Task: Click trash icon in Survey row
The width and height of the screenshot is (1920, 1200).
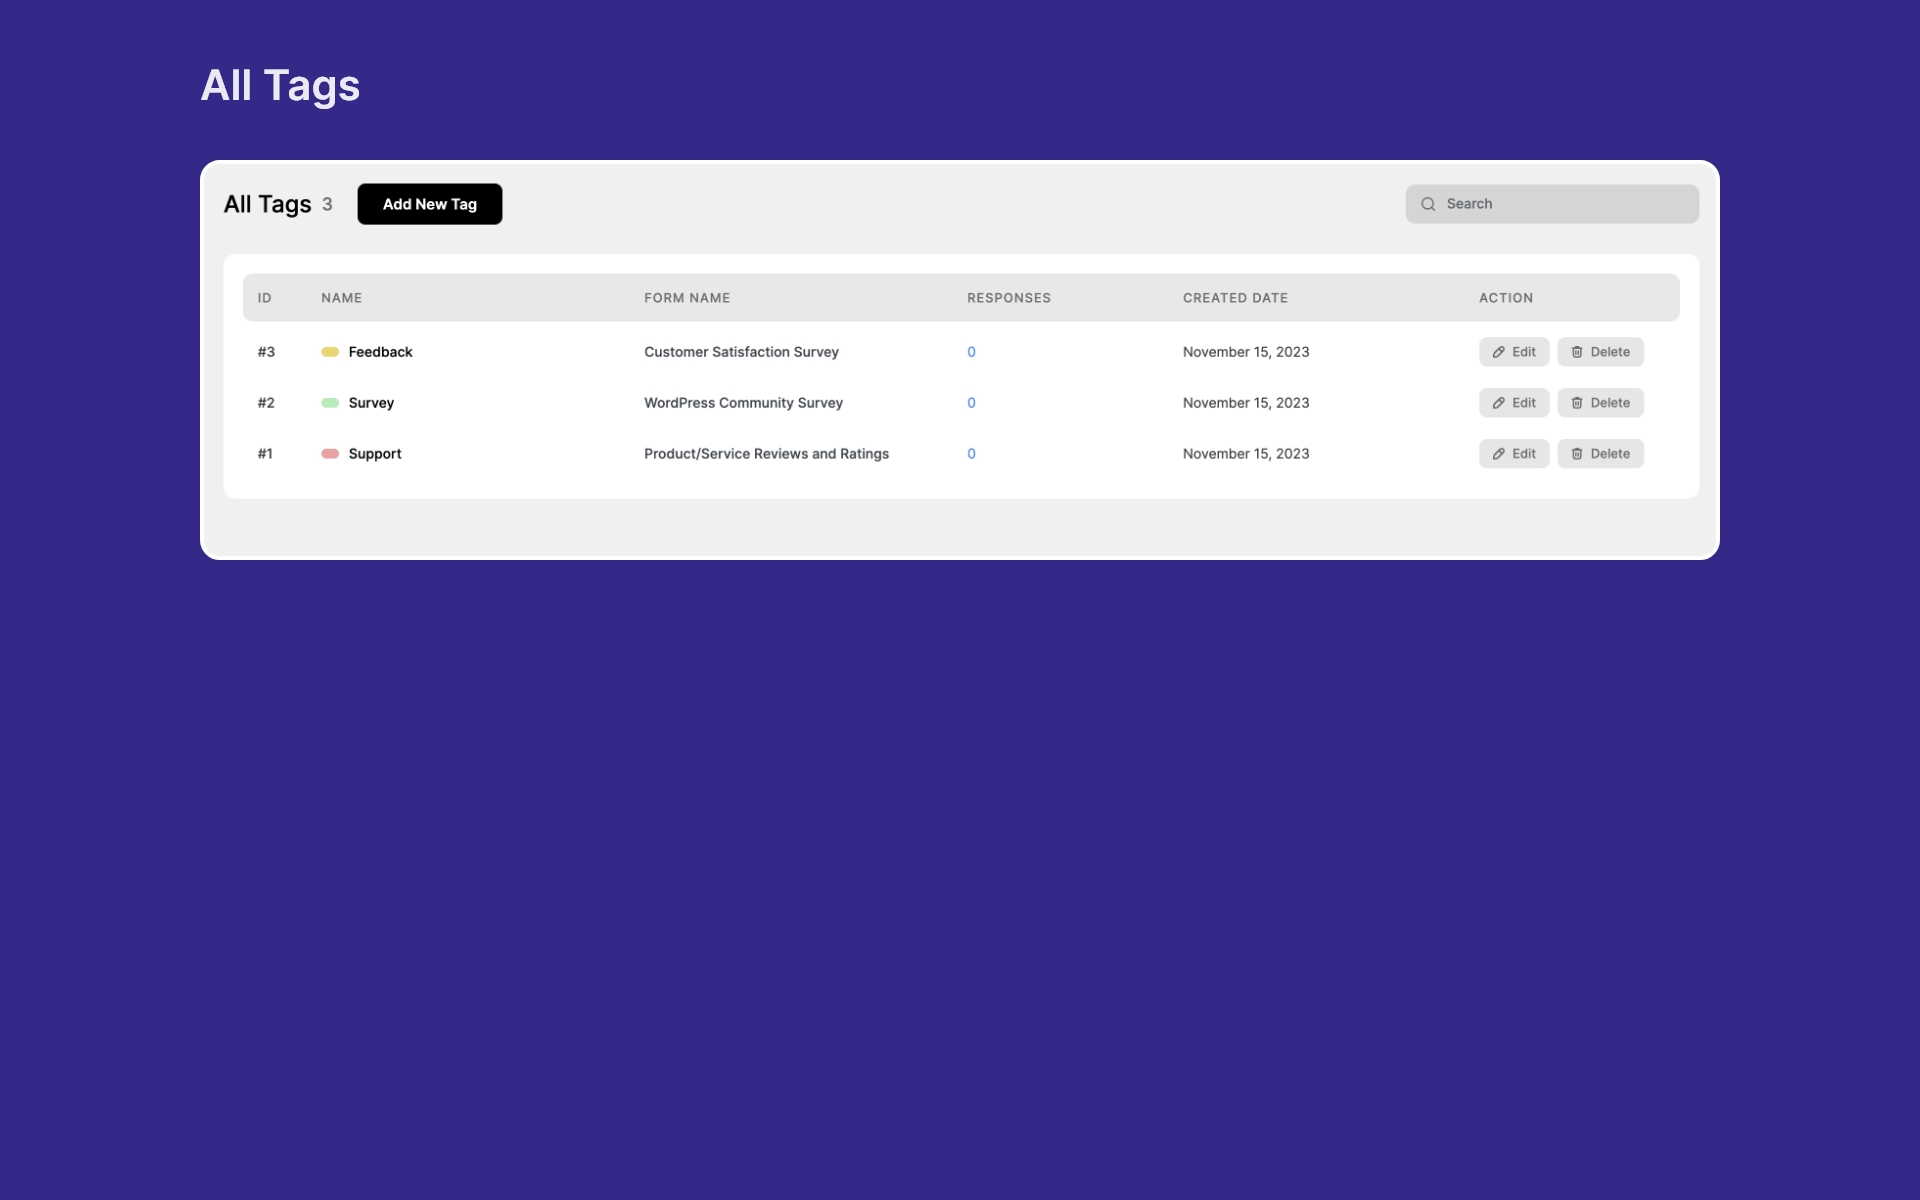Action: click(1576, 403)
